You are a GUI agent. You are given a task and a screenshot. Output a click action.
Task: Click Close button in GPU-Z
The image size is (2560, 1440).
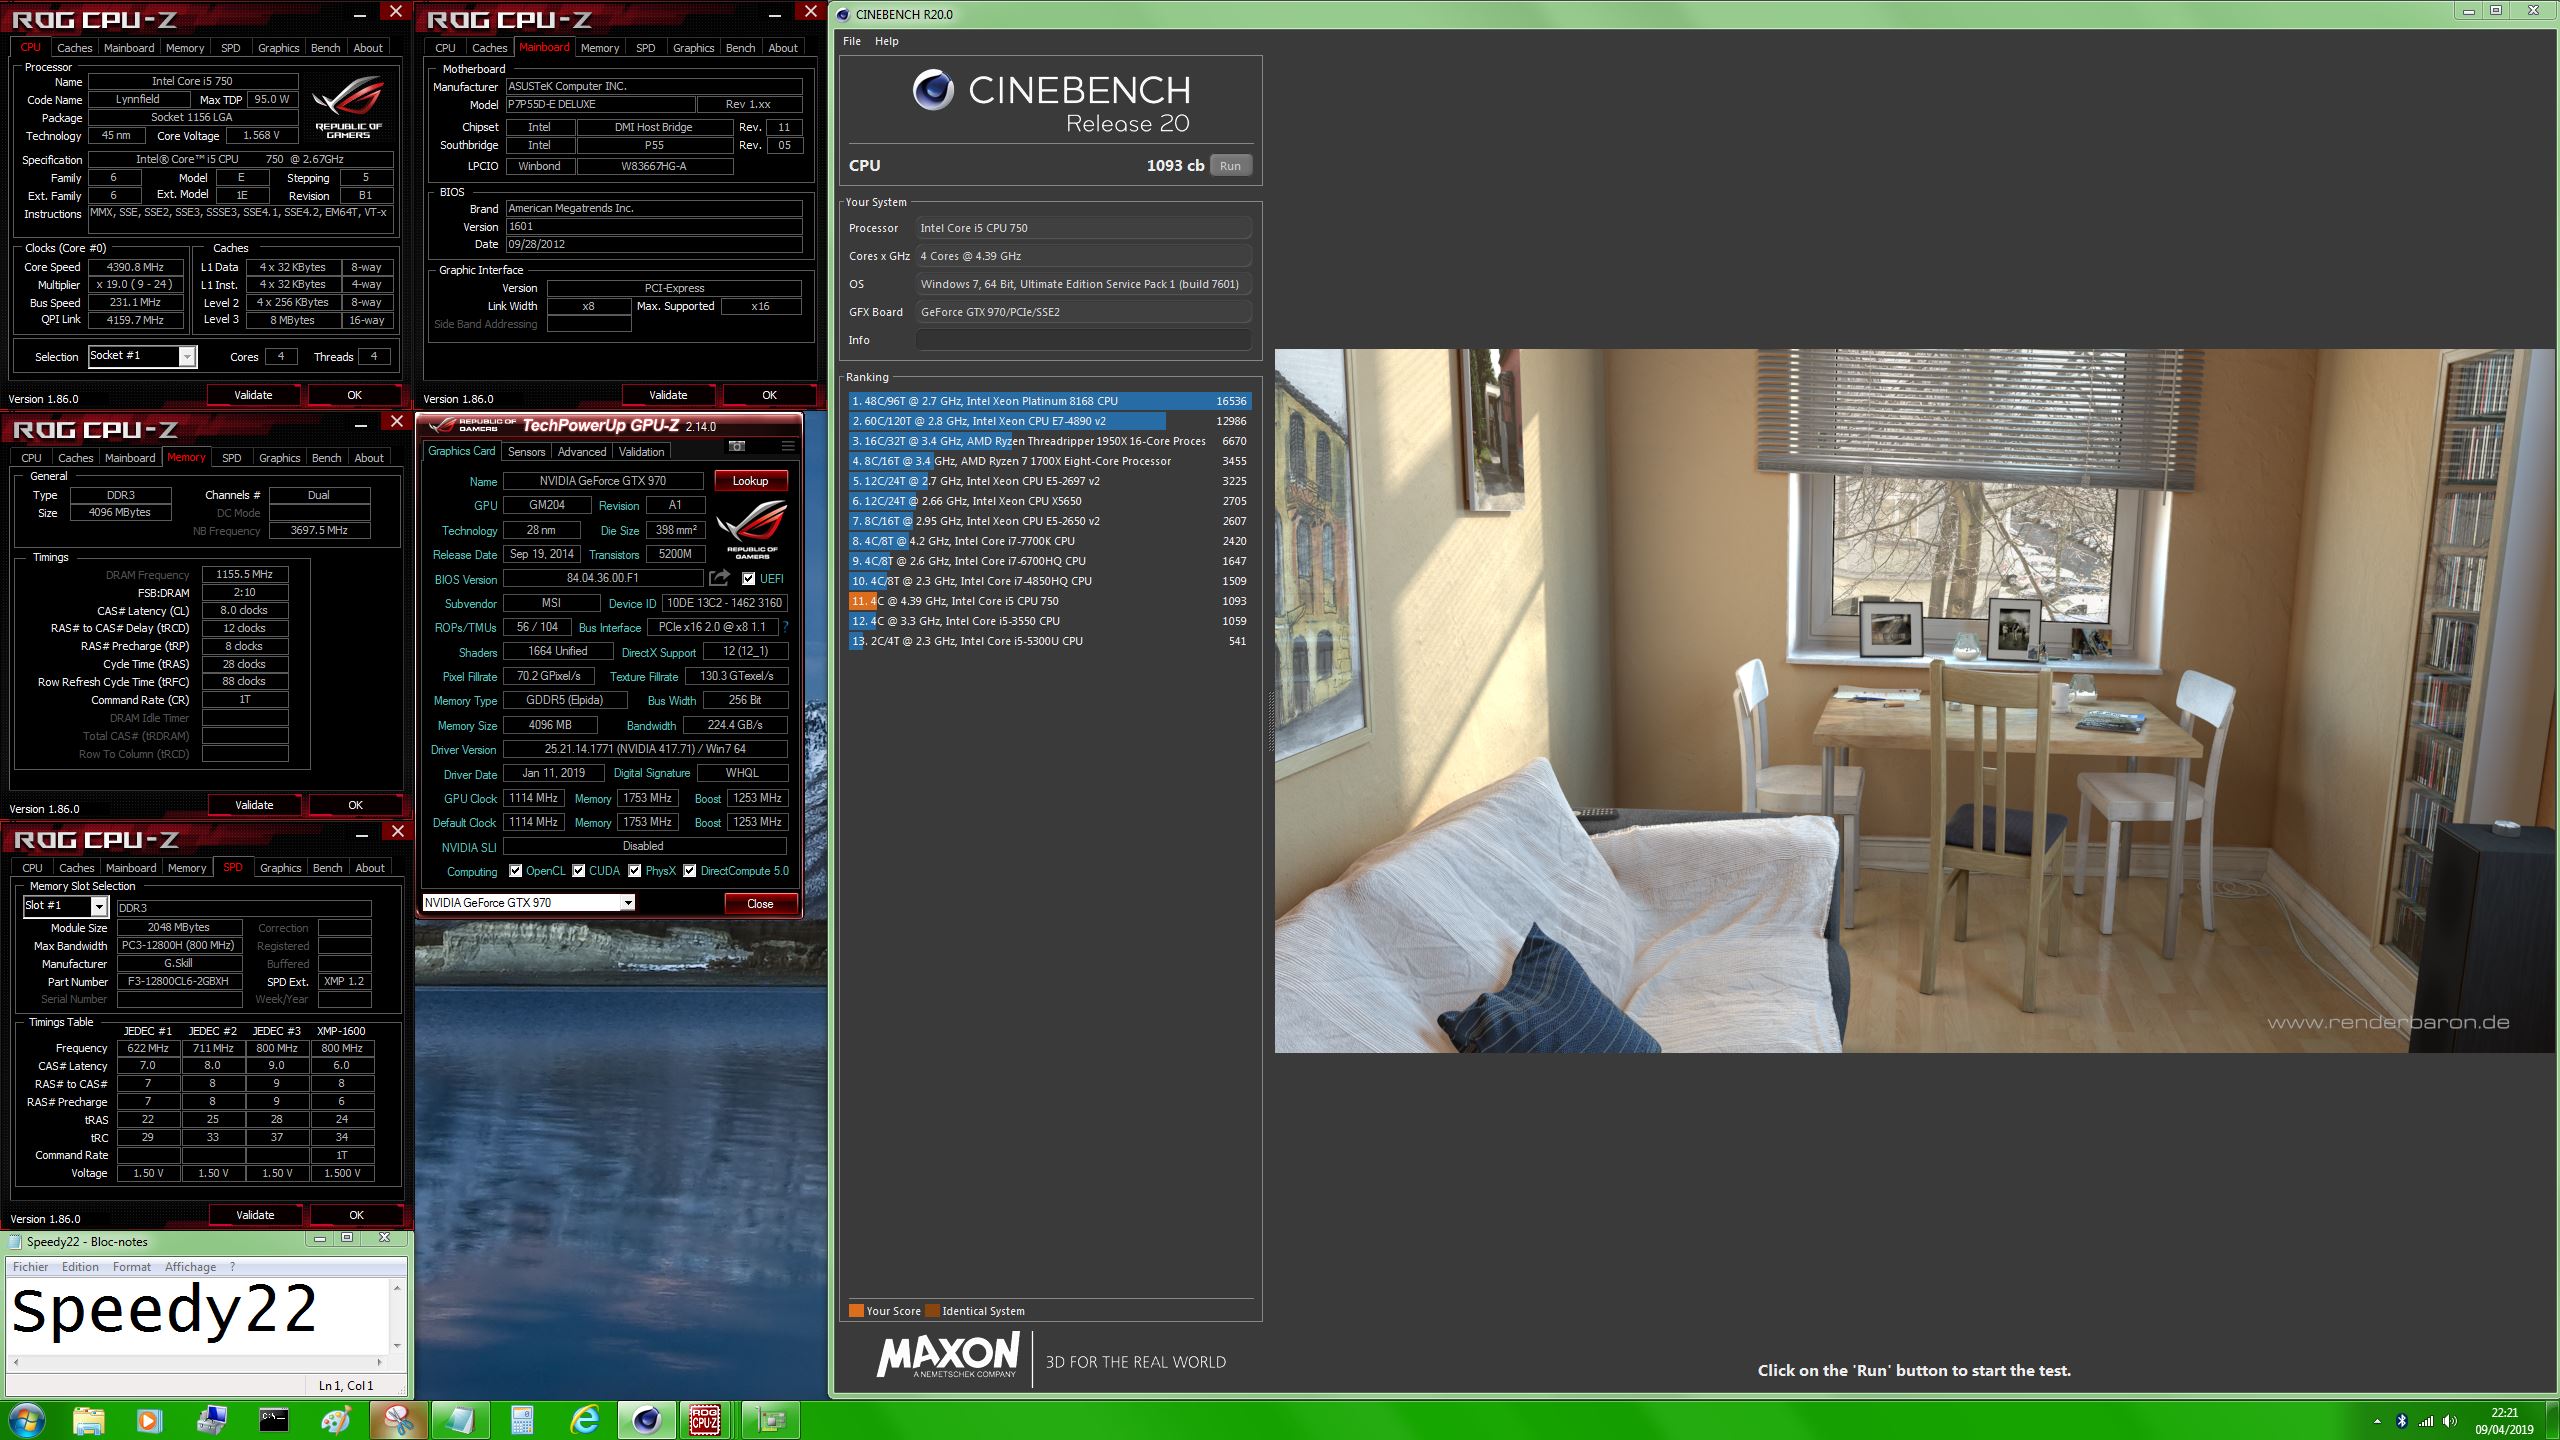(x=760, y=903)
